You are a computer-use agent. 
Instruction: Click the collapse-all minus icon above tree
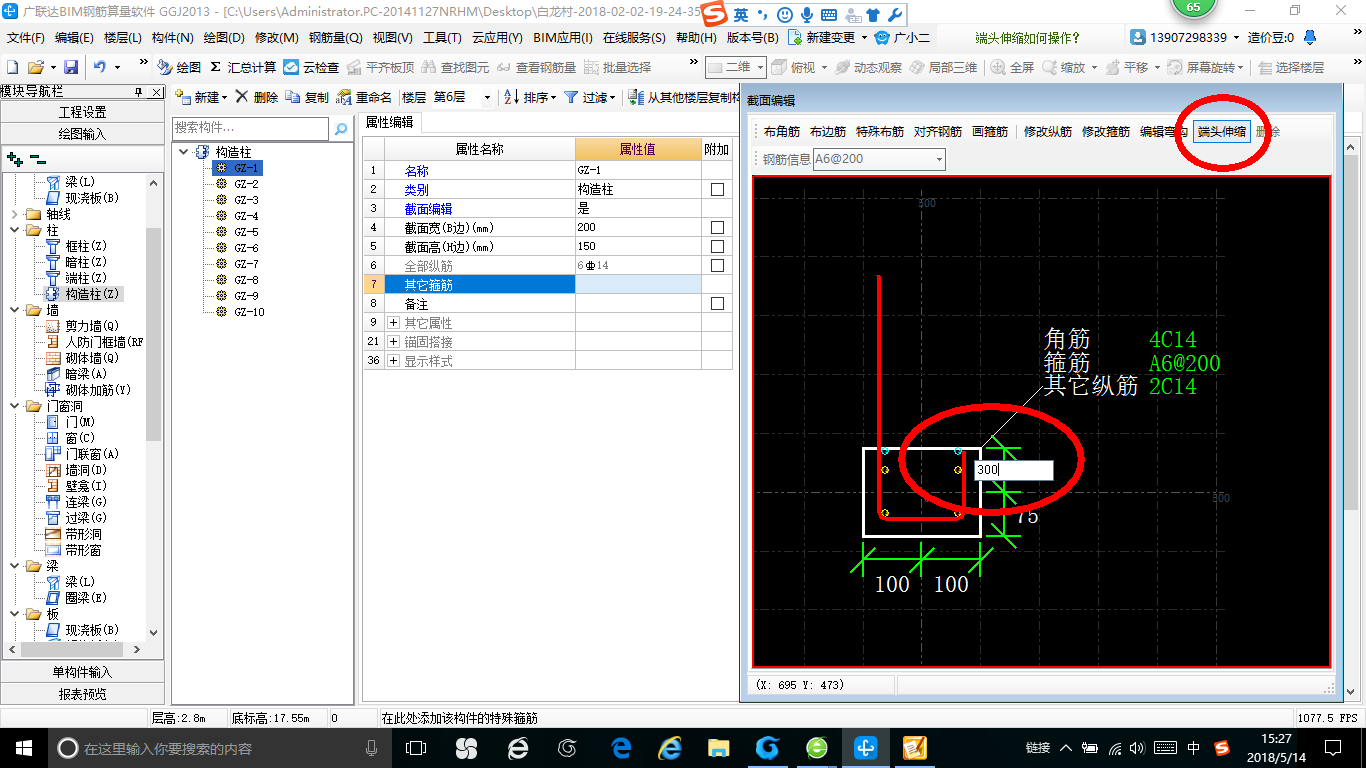(37, 158)
